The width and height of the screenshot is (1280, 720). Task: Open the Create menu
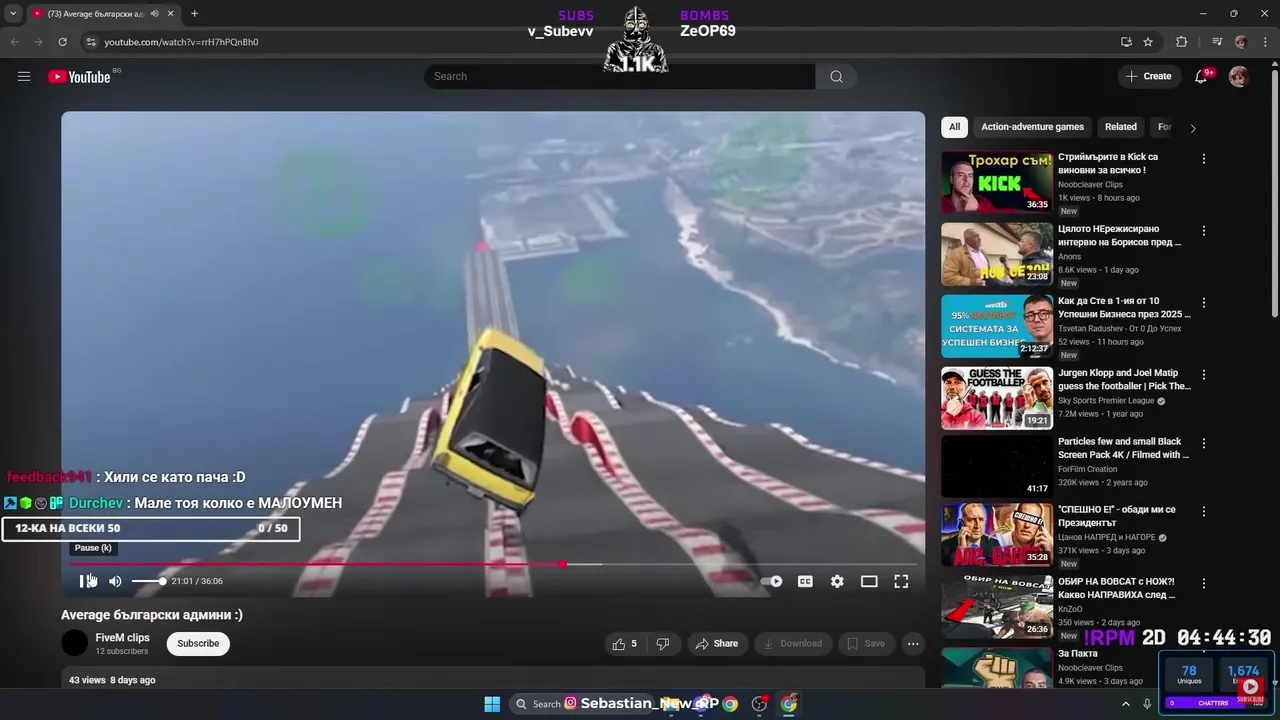point(1149,76)
